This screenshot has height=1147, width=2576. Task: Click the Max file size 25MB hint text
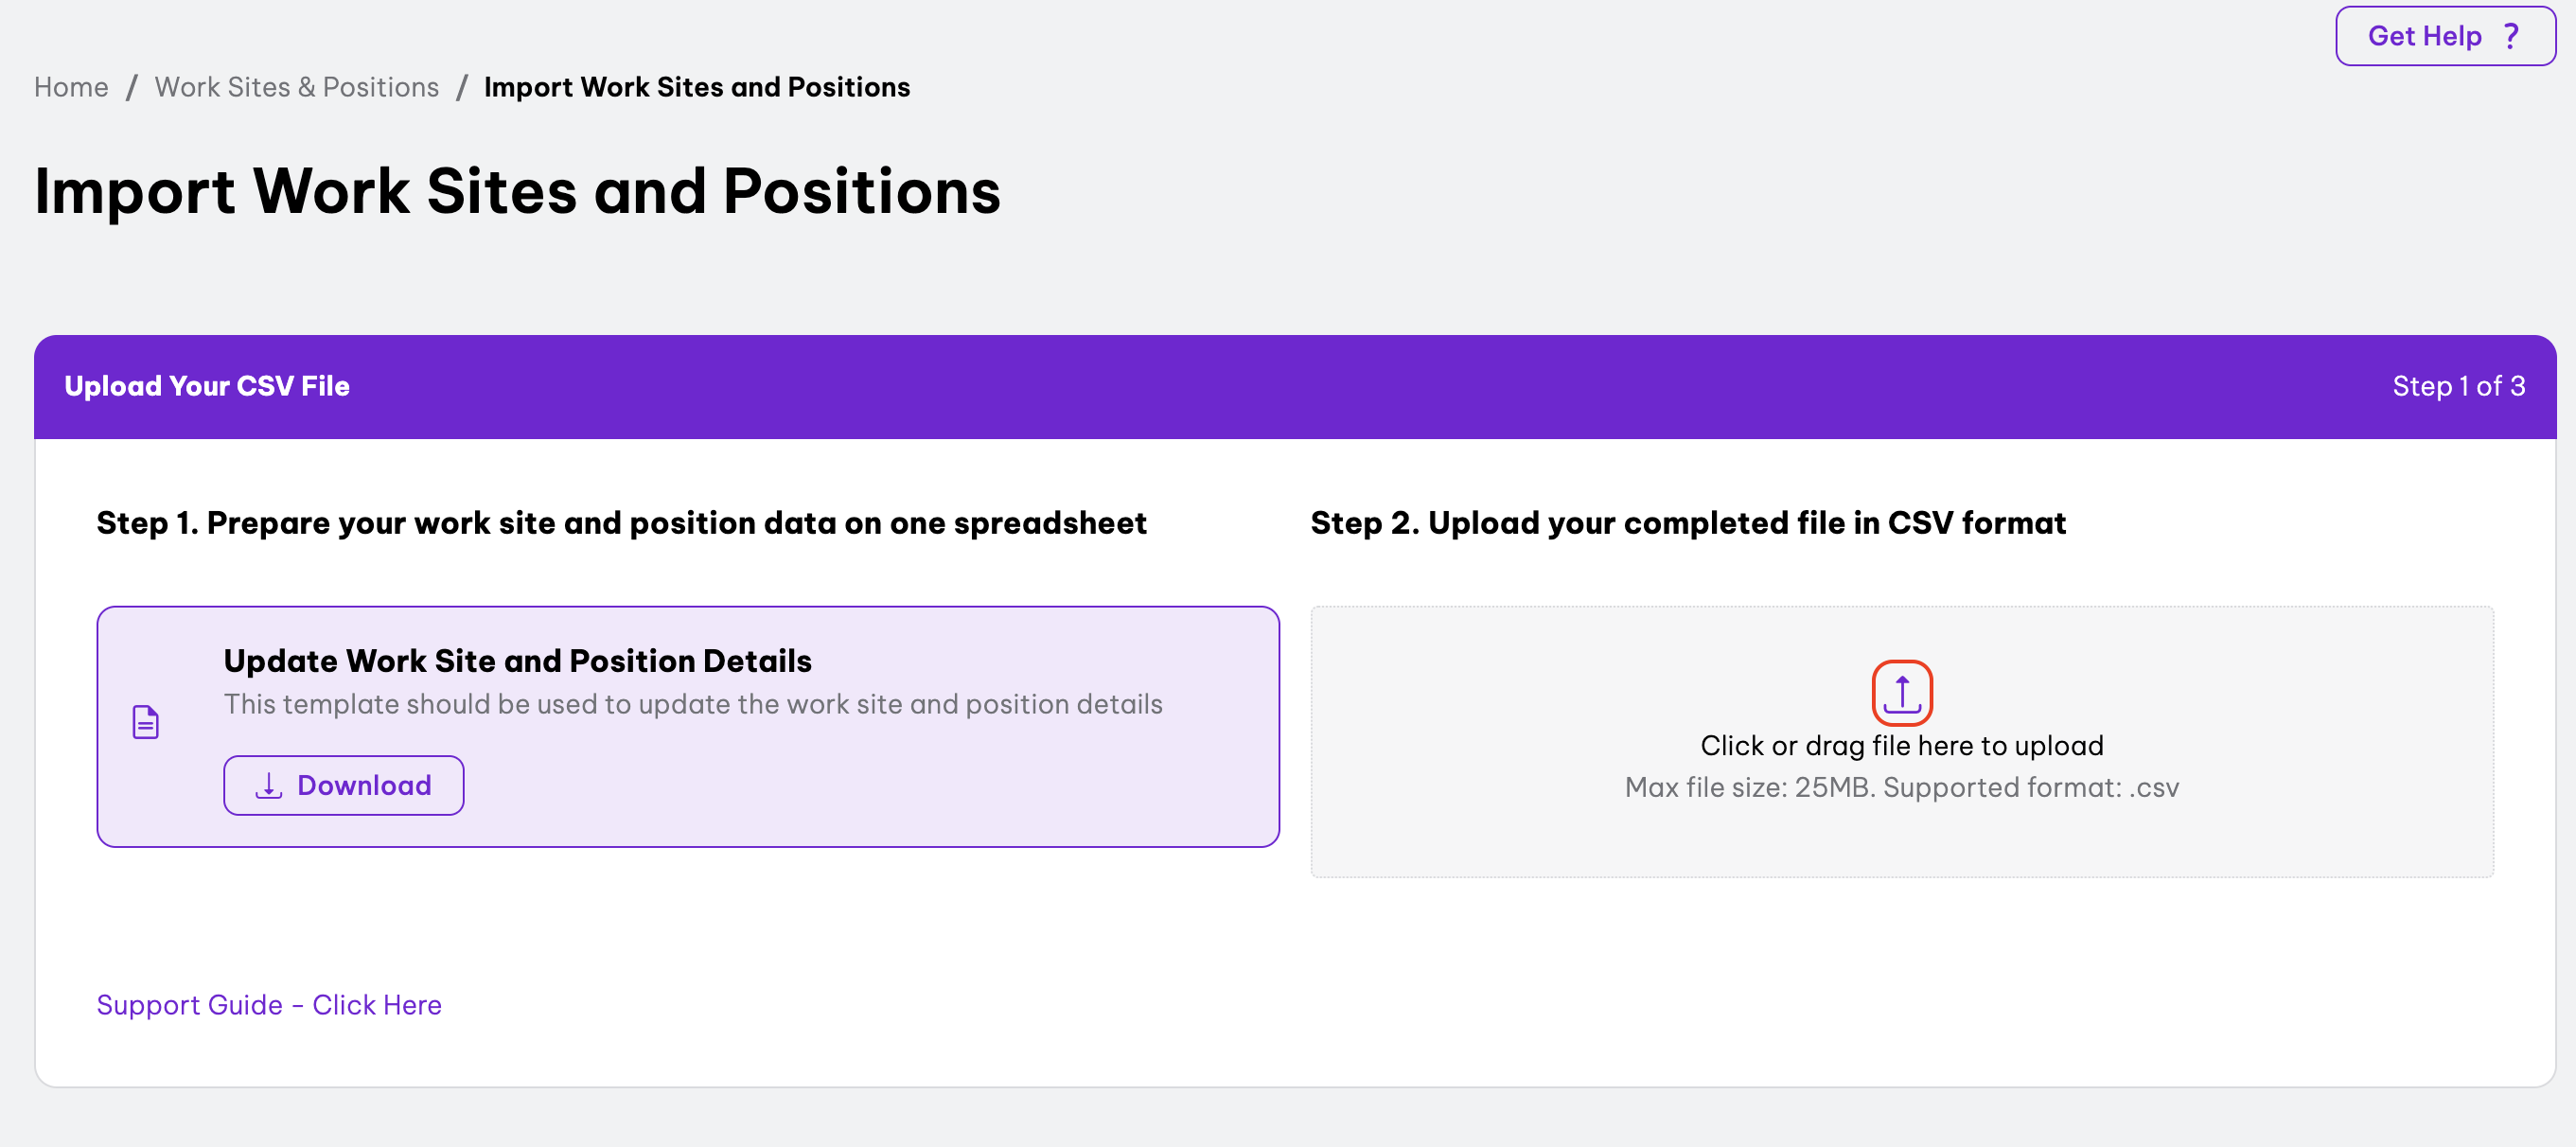point(1901,787)
